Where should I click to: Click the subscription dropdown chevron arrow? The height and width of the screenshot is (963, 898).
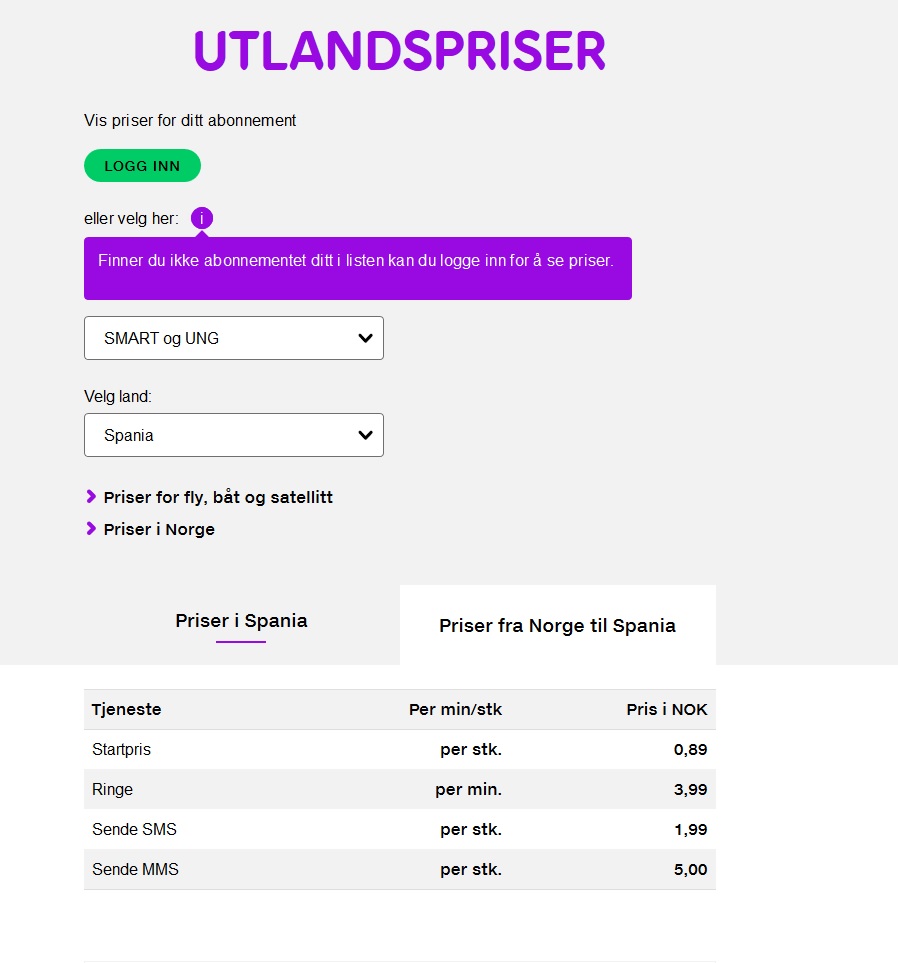(x=365, y=338)
